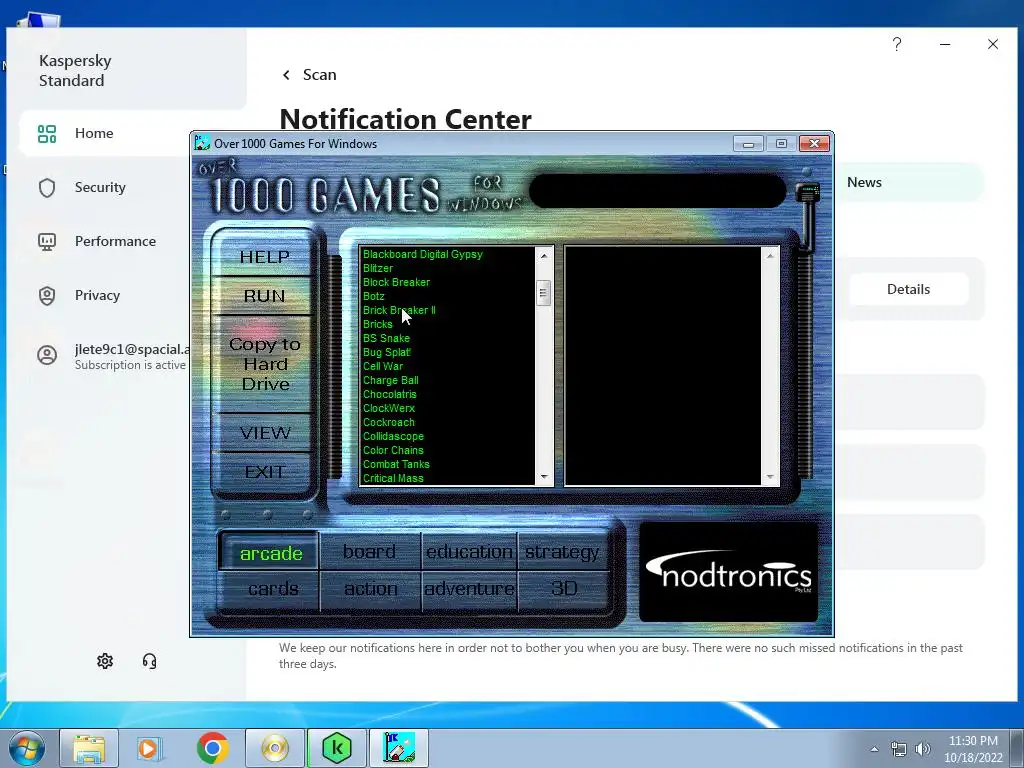The width and height of the screenshot is (1024, 768).
Task: Select Blitzer in the game list
Action: pyautogui.click(x=377, y=268)
